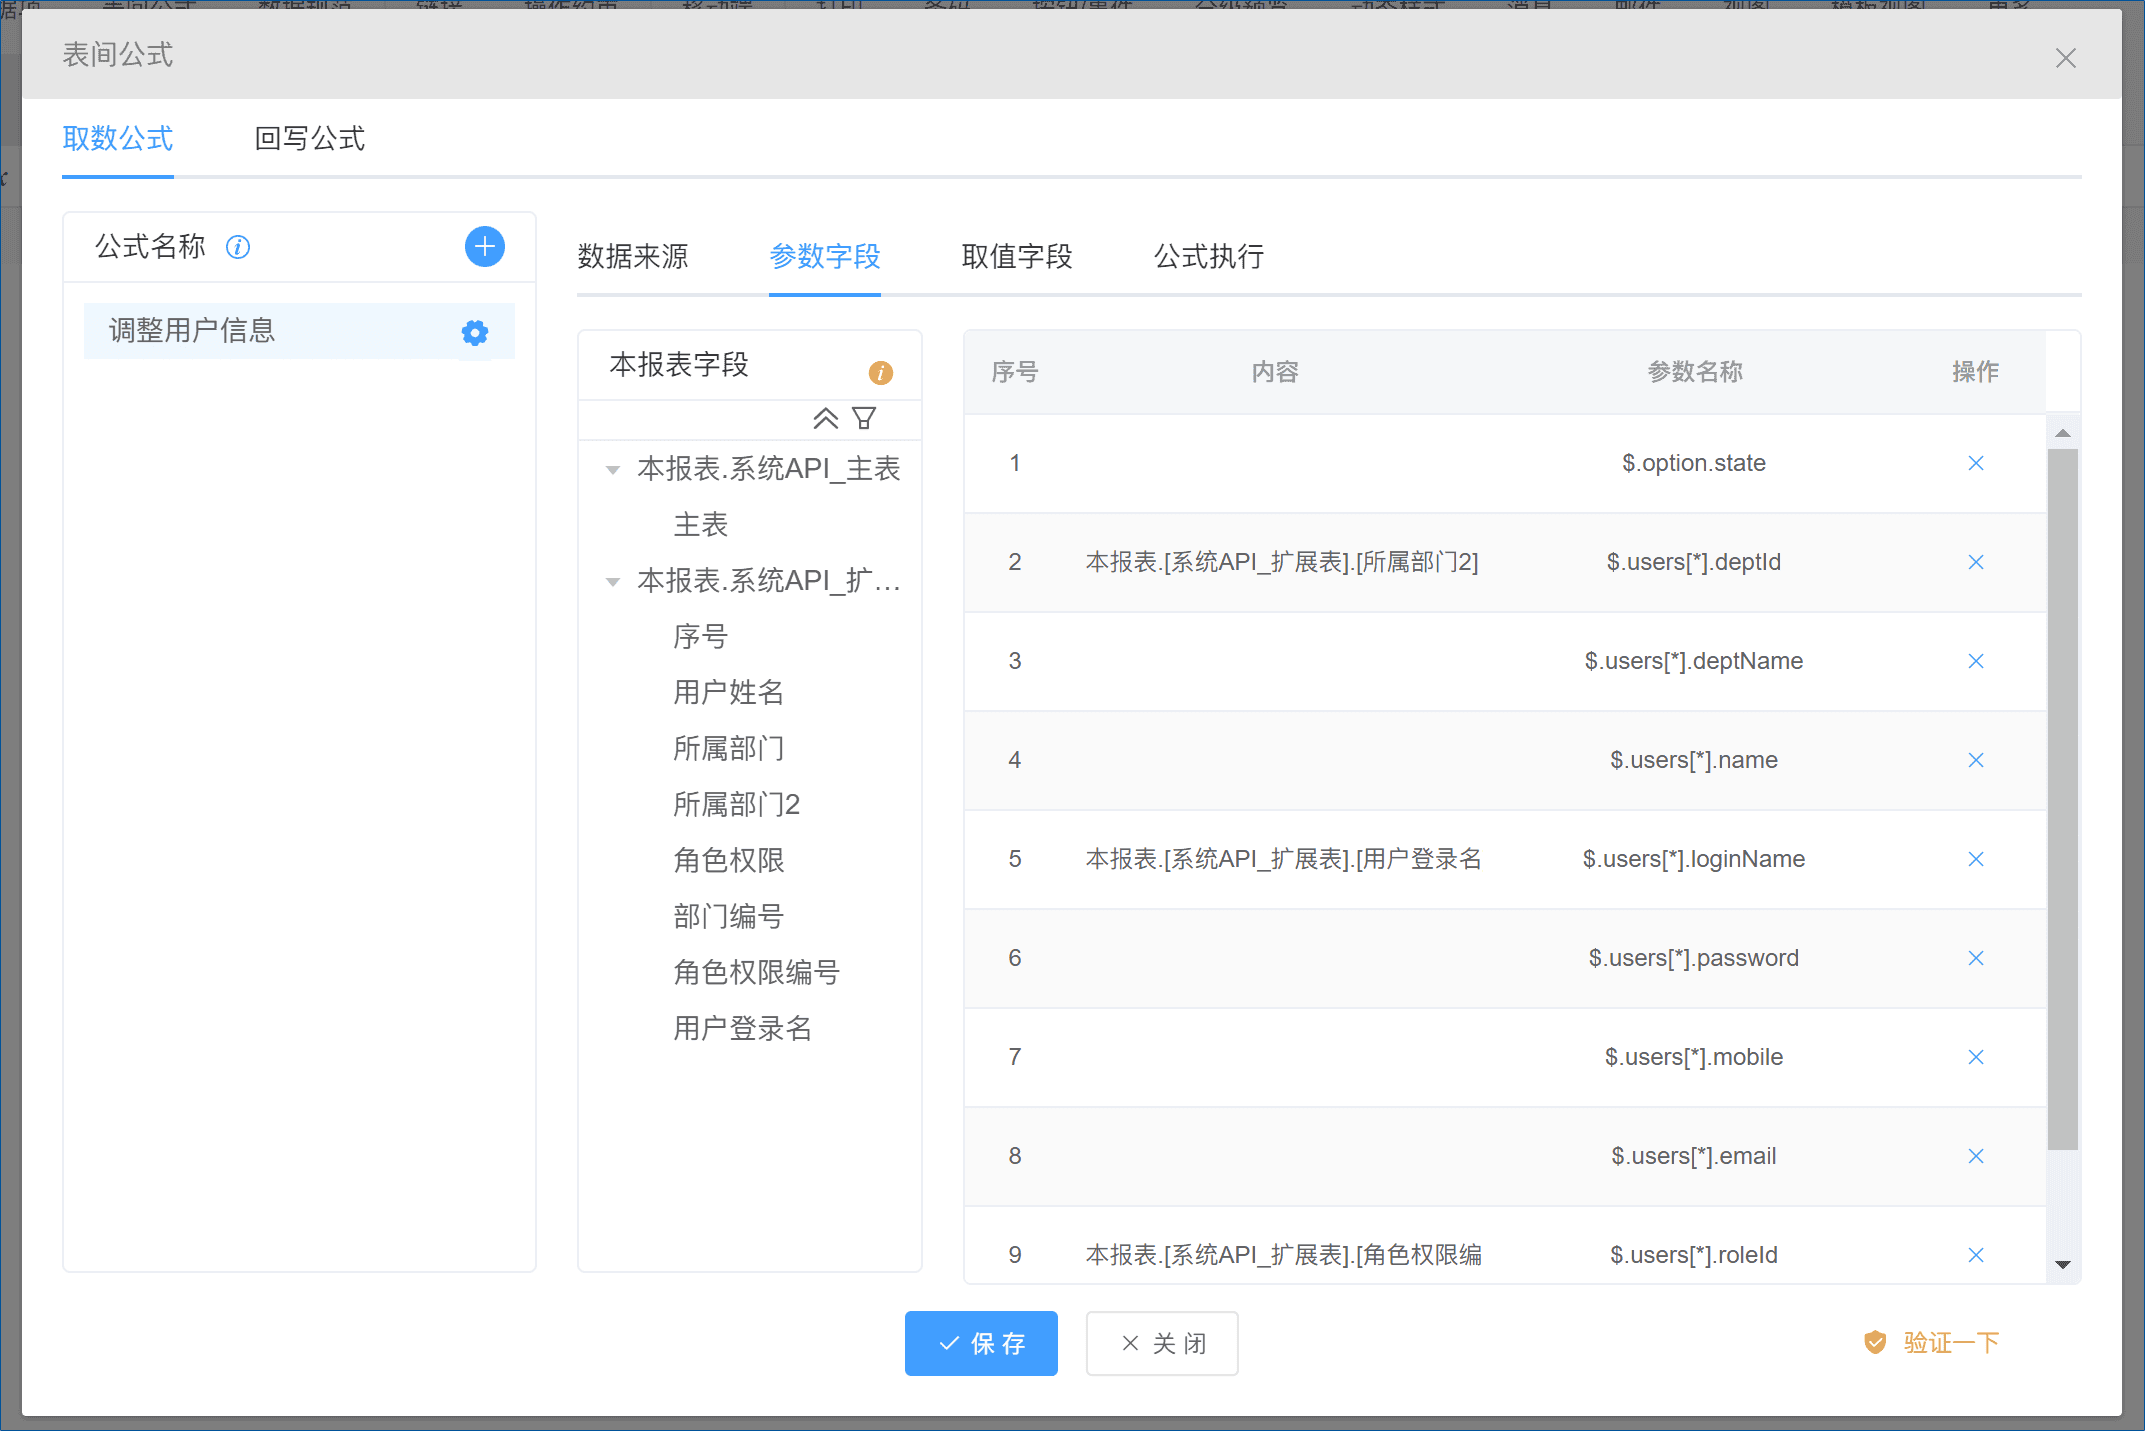Collapse the 本报表.系统API_扩… tree node
Image resolution: width=2145 pixels, height=1431 pixels.
pyautogui.click(x=613, y=581)
